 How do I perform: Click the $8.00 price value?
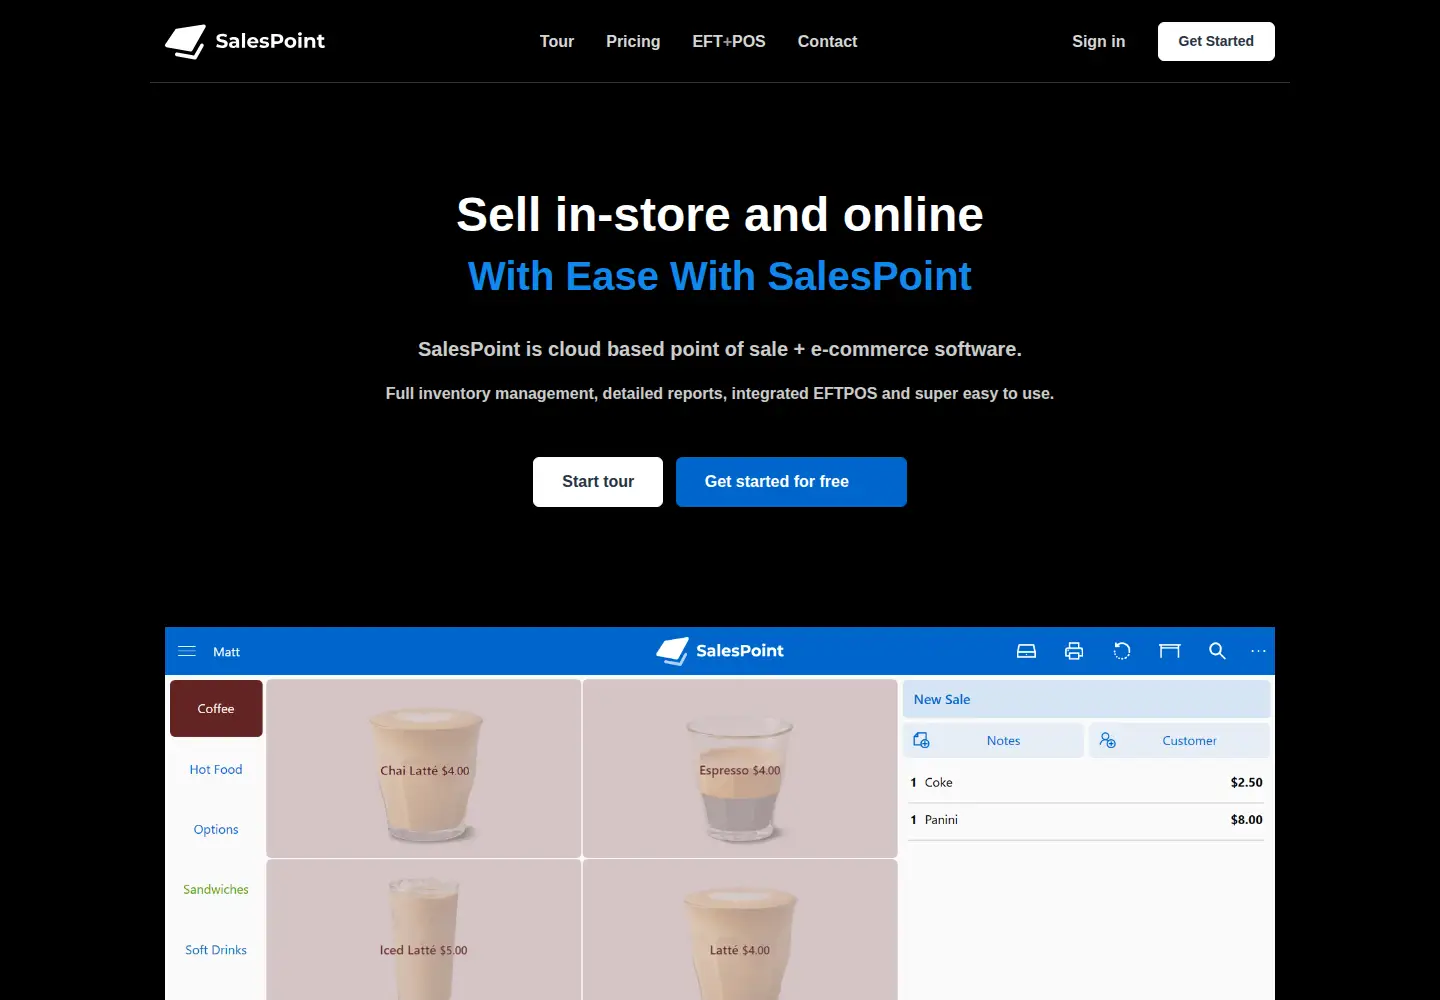coord(1247,820)
